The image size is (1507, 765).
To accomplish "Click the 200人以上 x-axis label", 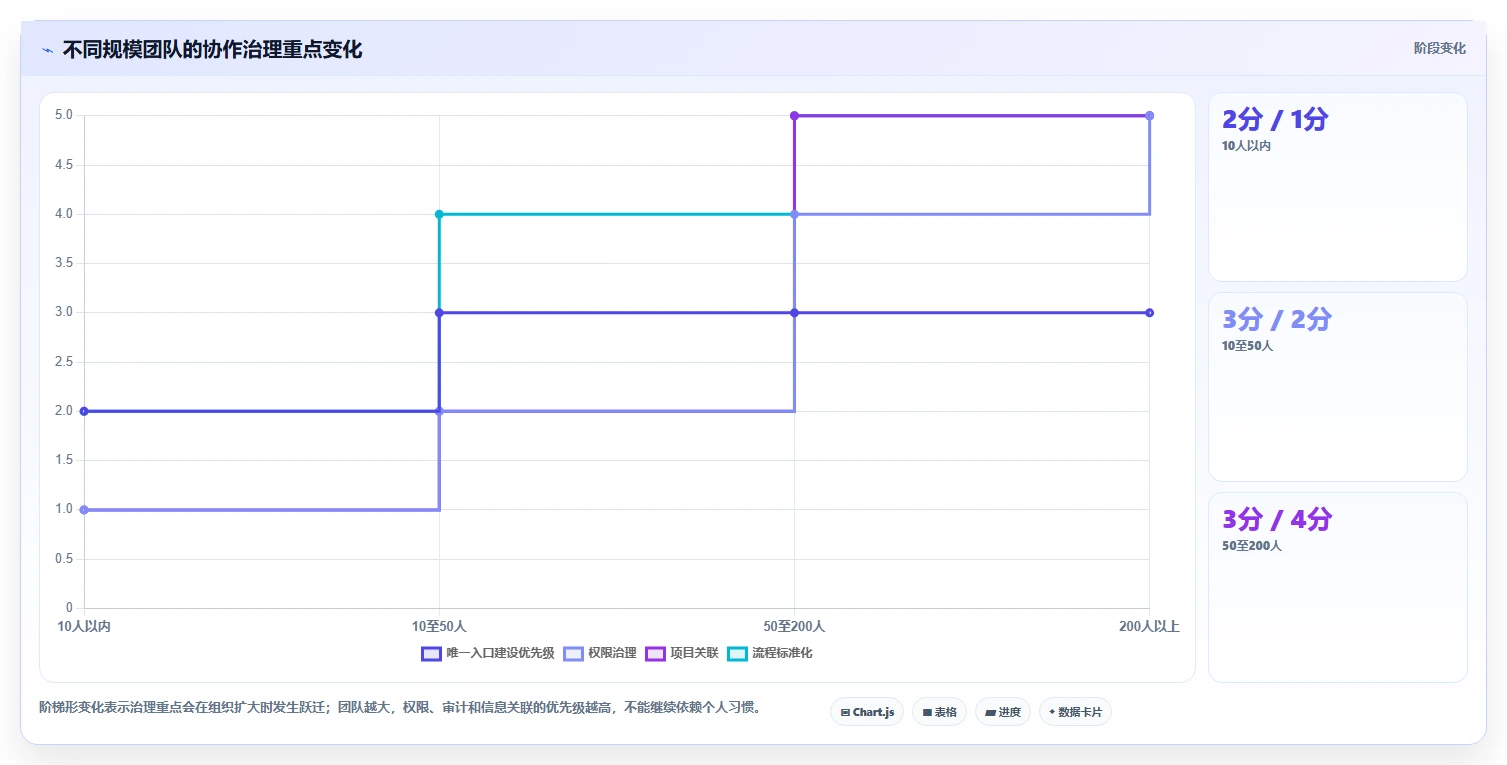I will point(1149,627).
